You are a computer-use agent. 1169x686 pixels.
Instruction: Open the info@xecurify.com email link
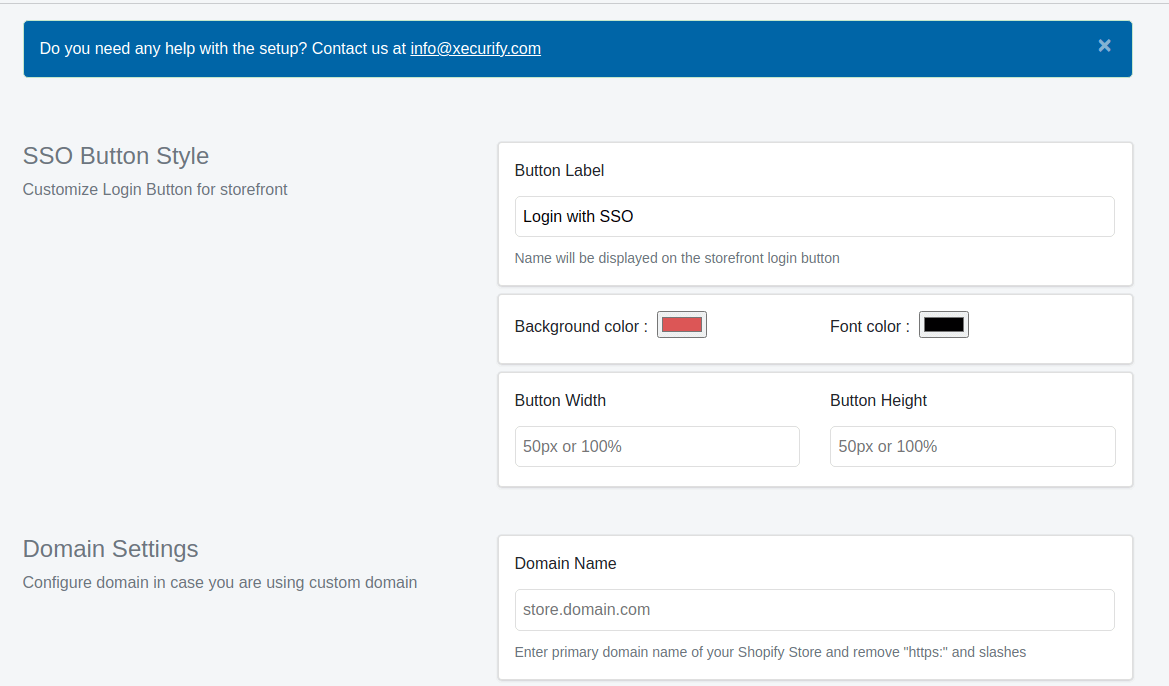click(475, 48)
